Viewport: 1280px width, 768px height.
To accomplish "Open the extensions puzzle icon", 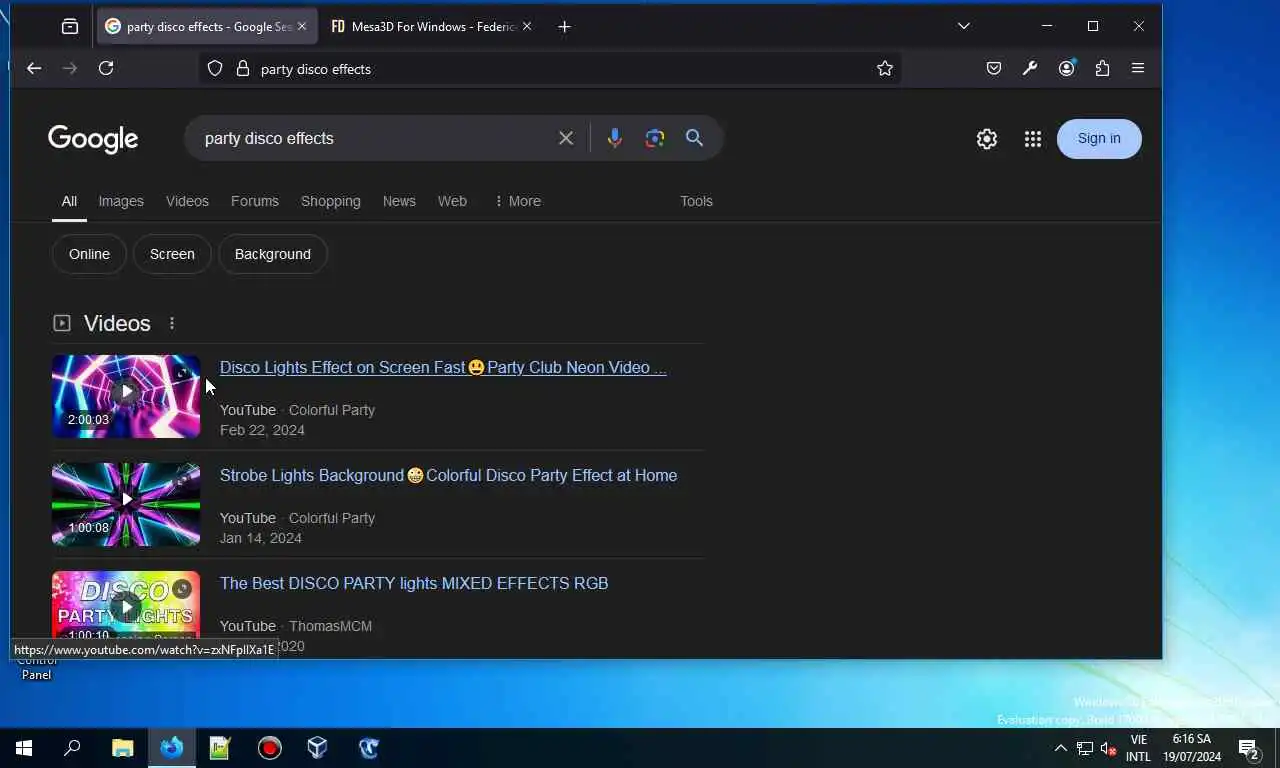I will [1102, 68].
